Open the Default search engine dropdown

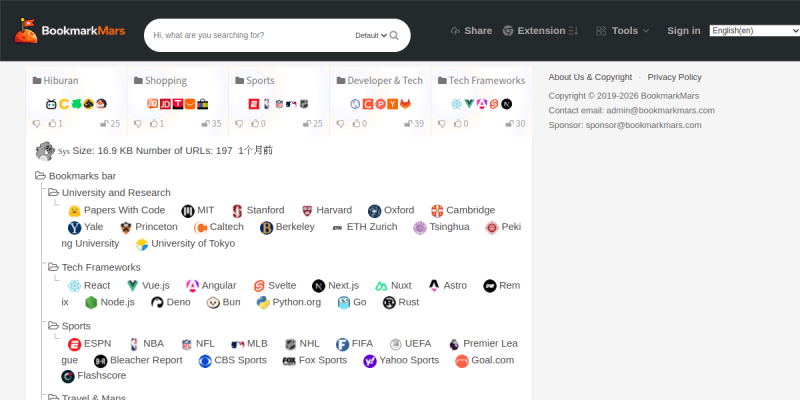click(x=371, y=35)
